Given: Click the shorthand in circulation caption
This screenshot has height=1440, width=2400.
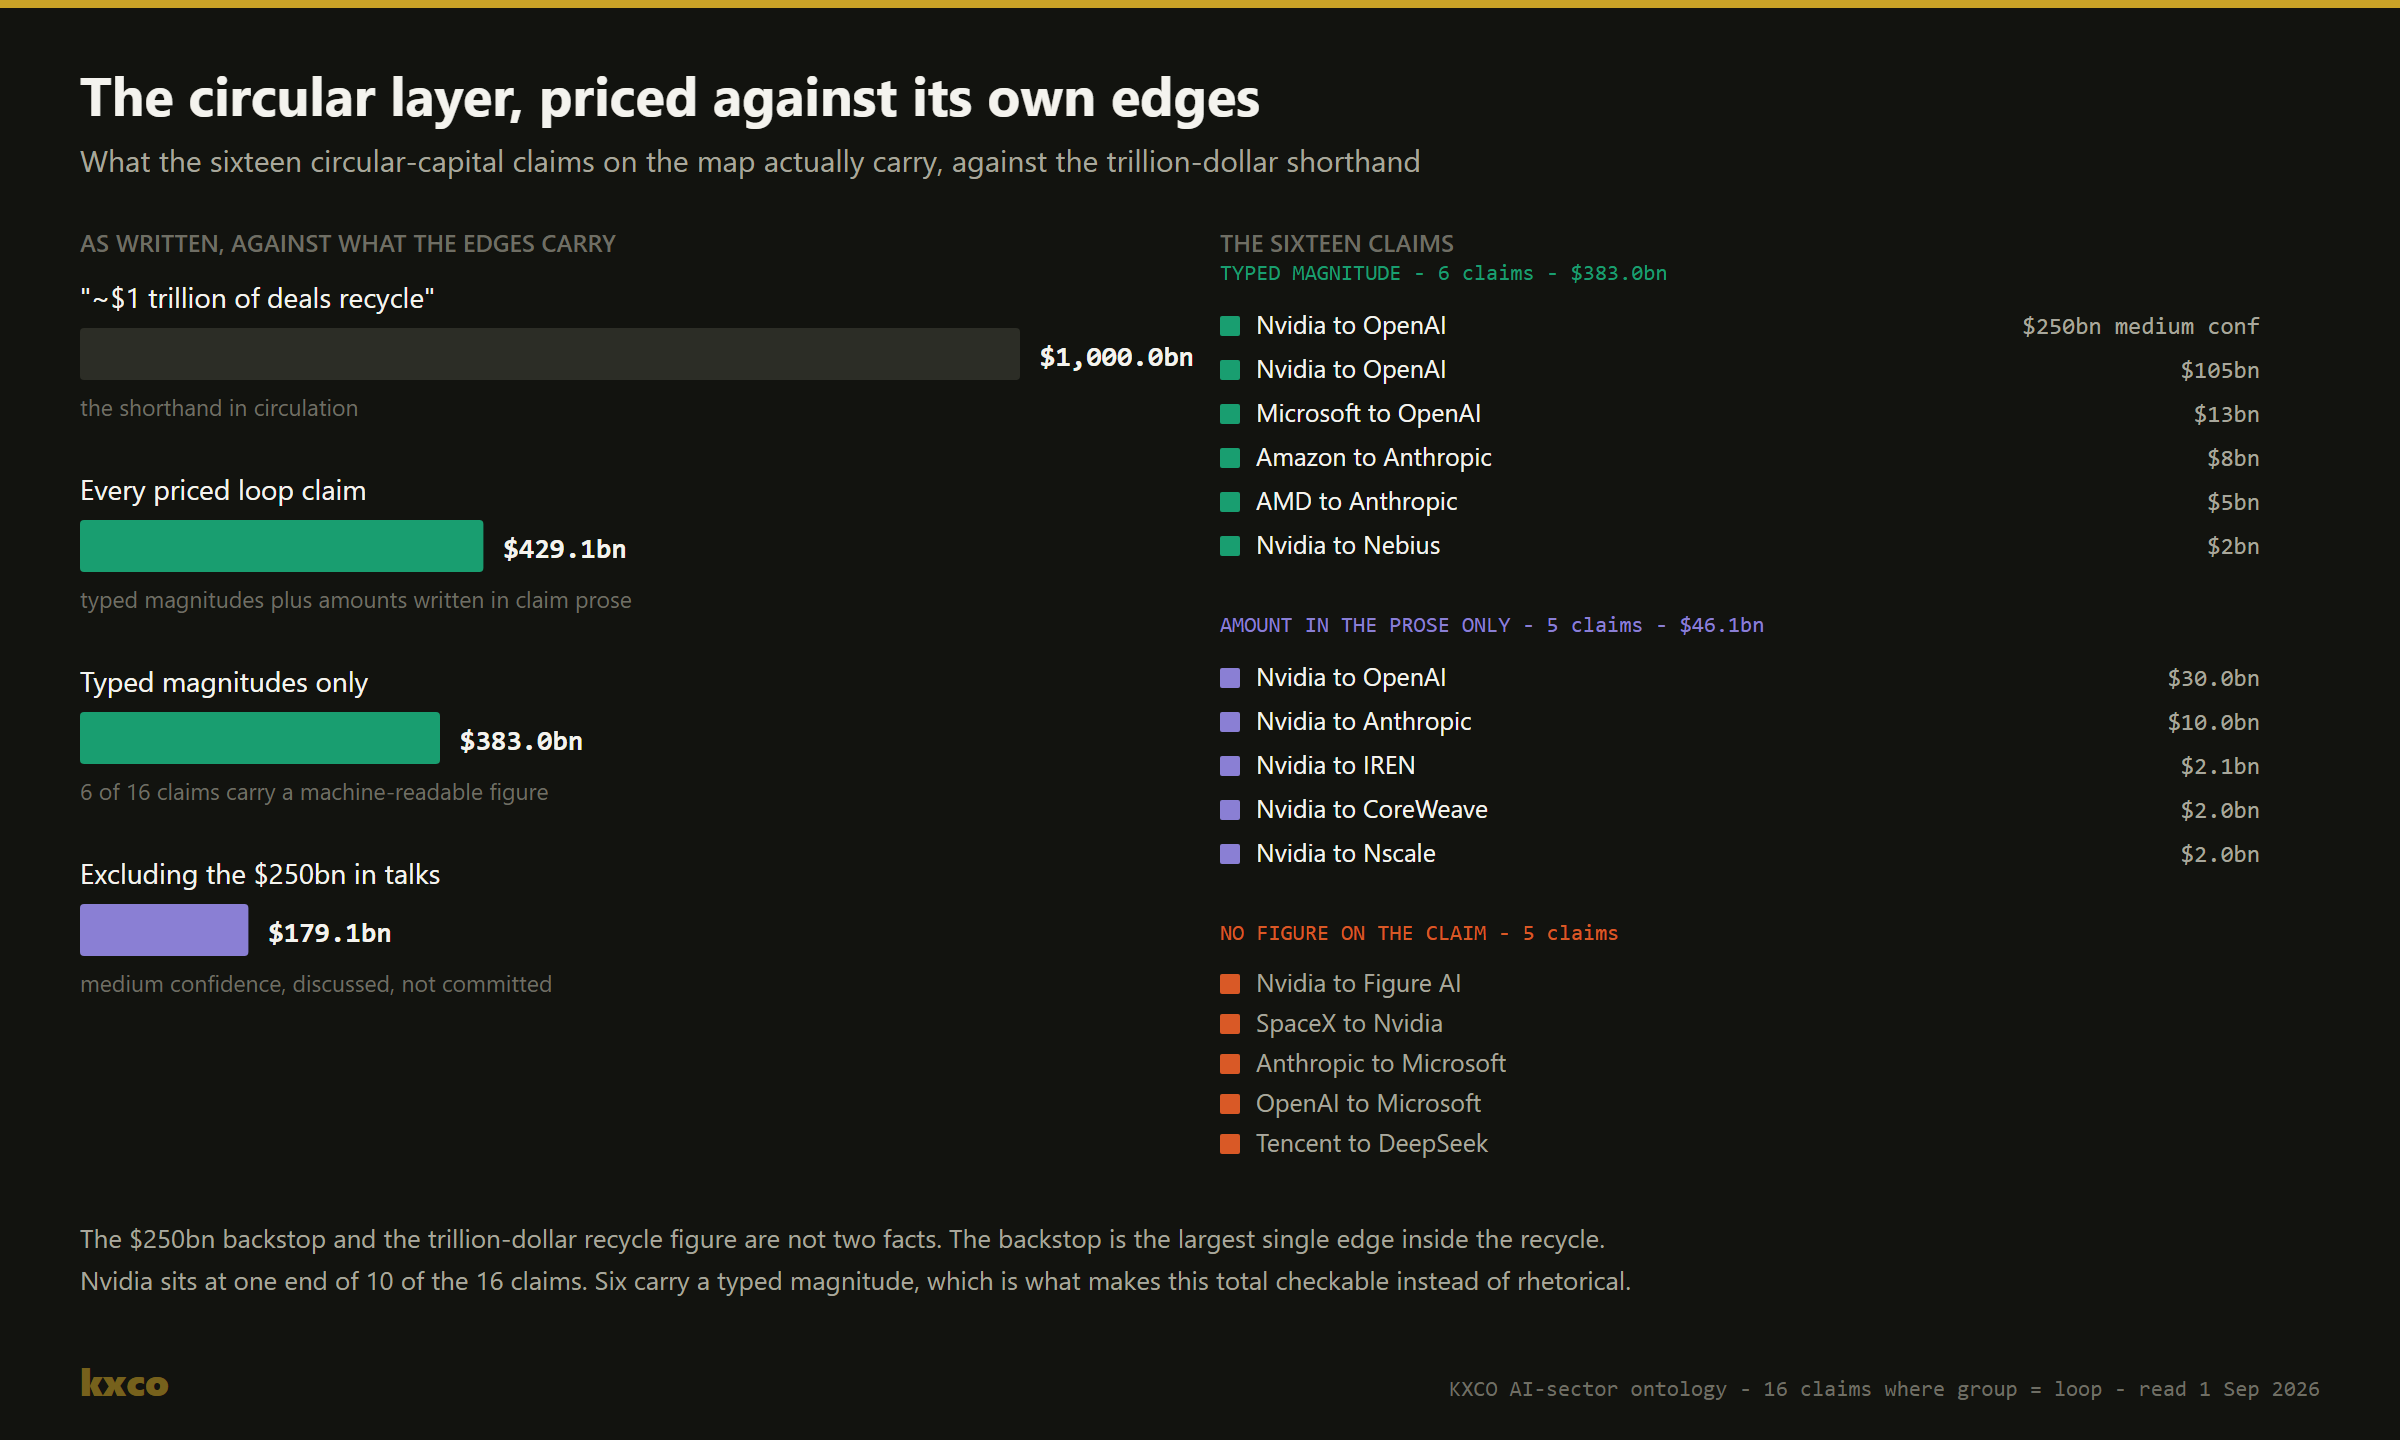Looking at the screenshot, I should (x=219, y=409).
